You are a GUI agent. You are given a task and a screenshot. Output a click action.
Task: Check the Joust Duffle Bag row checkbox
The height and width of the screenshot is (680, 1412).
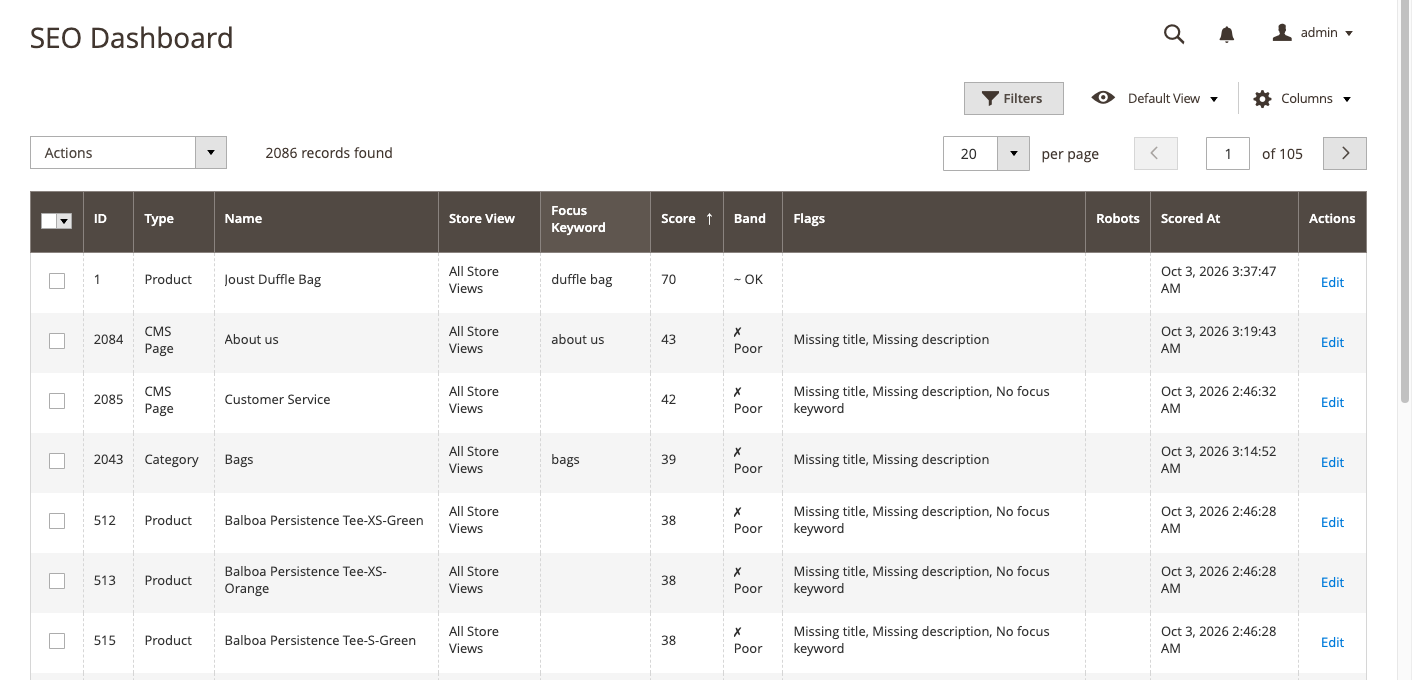coord(57,281)
